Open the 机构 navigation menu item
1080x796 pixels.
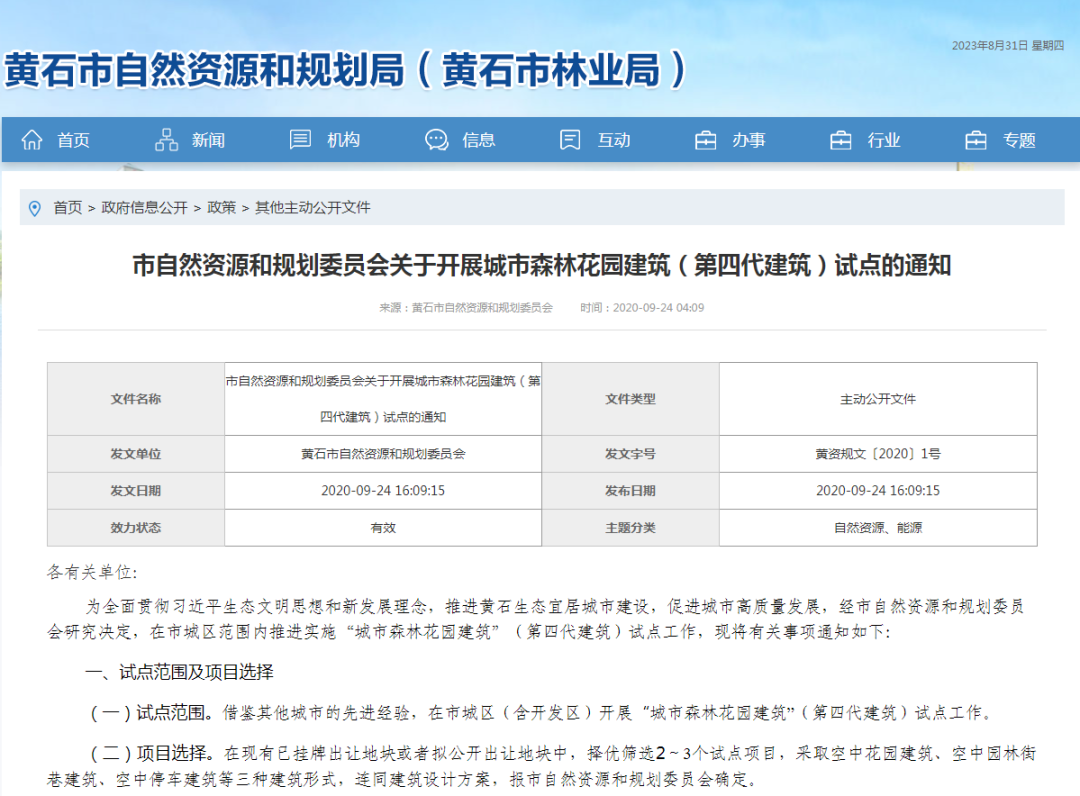343,140
